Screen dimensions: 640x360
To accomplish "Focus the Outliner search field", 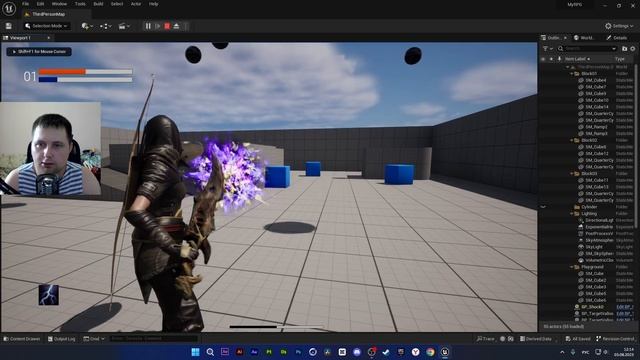I will (x=586, y=49).
